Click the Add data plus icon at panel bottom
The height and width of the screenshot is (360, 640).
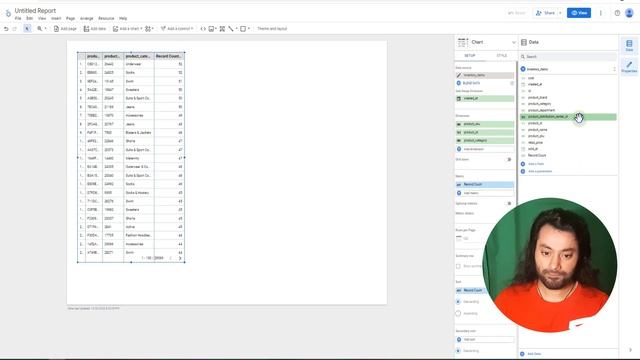tap(522, 354)
